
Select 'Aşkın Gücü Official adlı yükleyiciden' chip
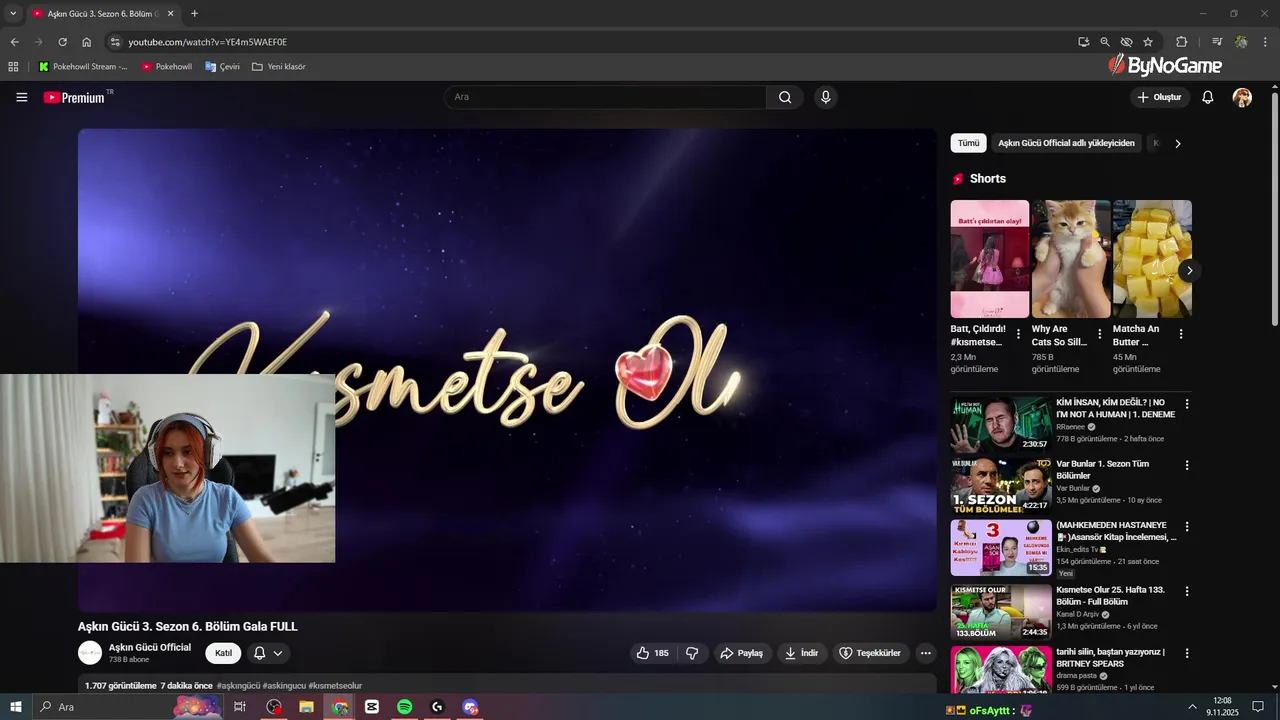point(1066,143)
